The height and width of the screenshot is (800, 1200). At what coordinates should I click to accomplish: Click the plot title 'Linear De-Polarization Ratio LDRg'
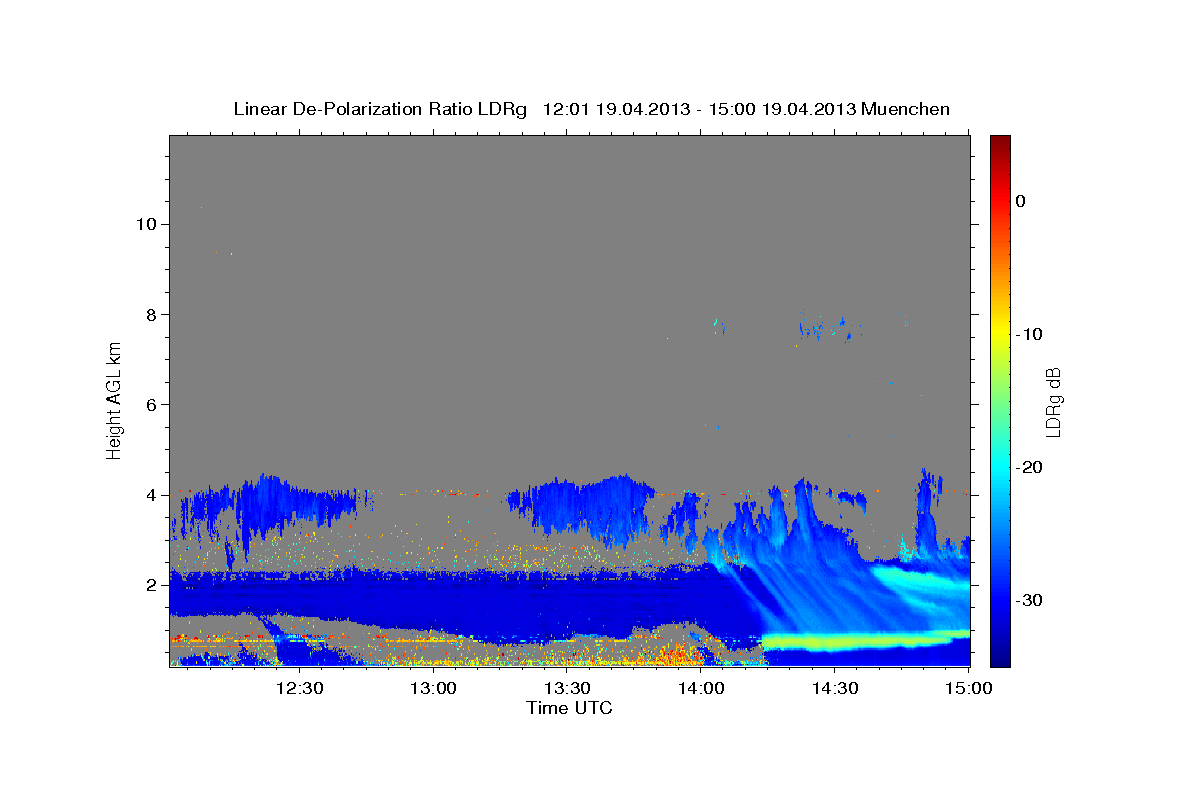(380, 109)
